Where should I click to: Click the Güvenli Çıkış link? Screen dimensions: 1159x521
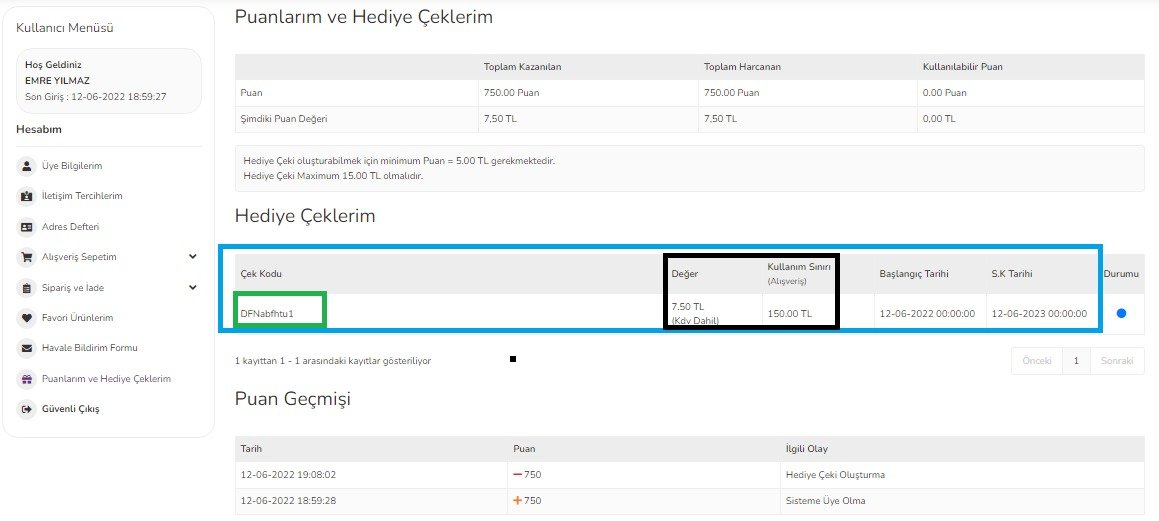coord(70,409)
